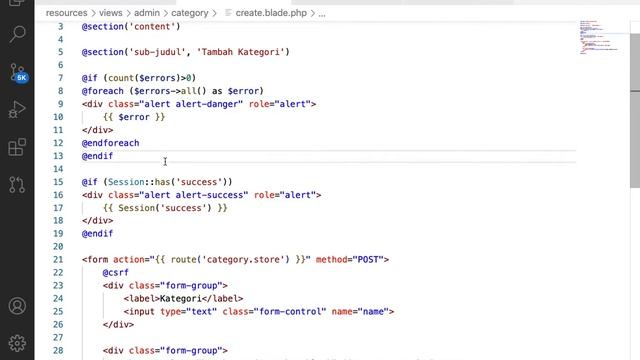640x360 pixels.
Task: Open the Search view in activity bar
Action: click(x=17, y=34)
